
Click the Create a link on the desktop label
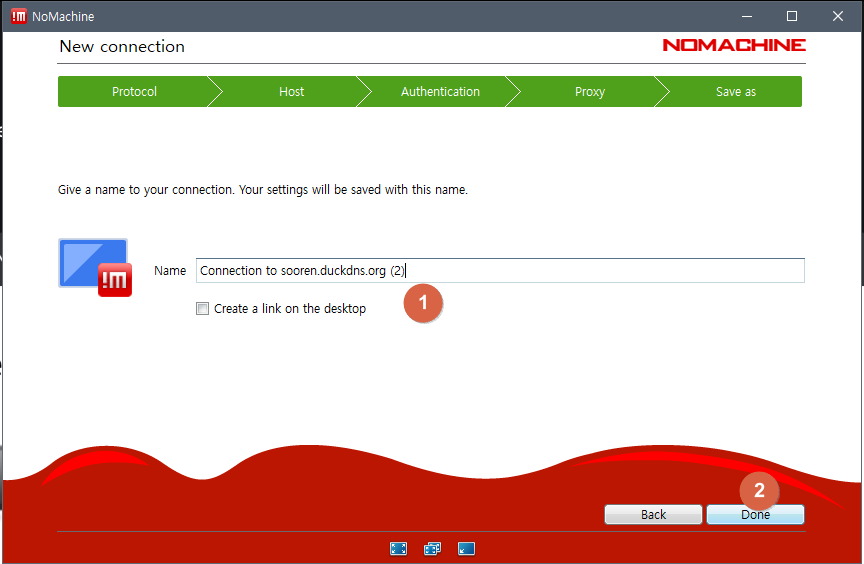(x=290, y=308)
